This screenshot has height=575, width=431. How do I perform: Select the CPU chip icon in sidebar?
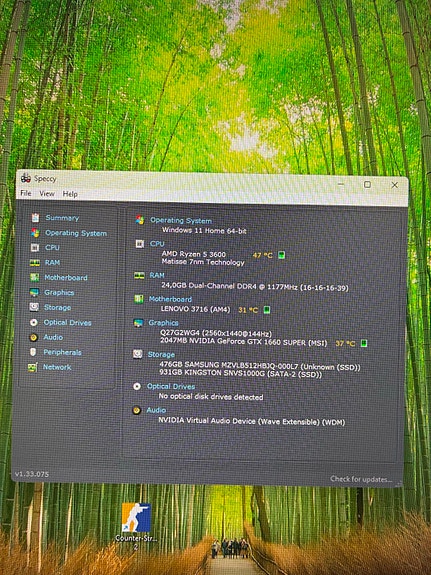tap(34, 248)
